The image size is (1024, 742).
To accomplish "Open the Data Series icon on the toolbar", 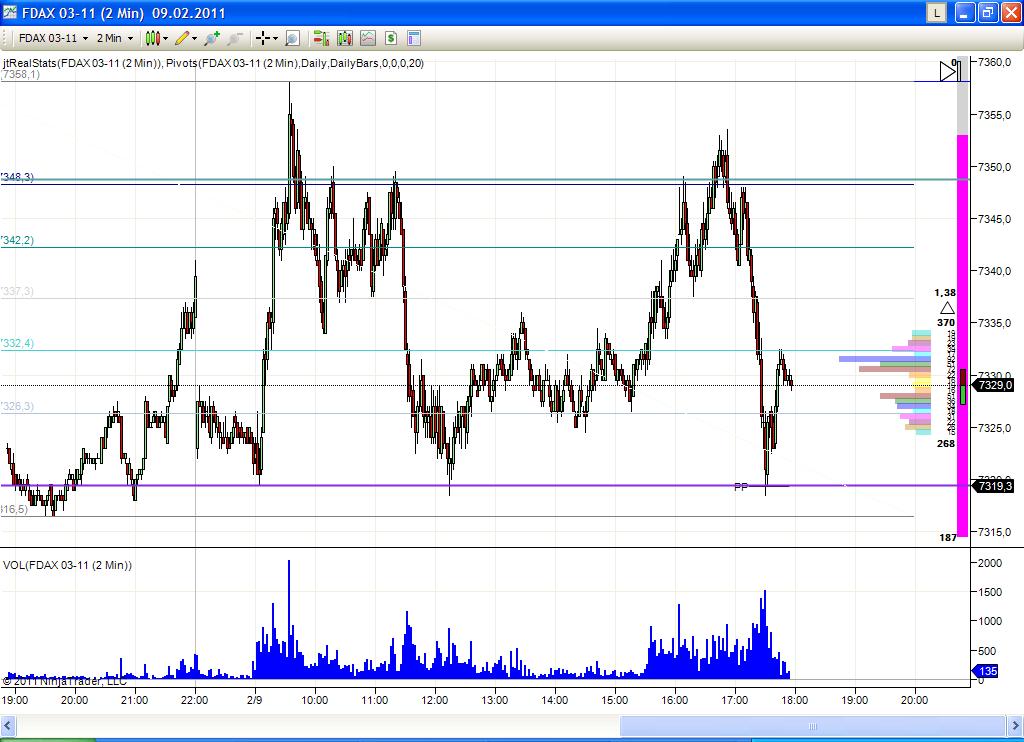I will (x=320, y=38).
